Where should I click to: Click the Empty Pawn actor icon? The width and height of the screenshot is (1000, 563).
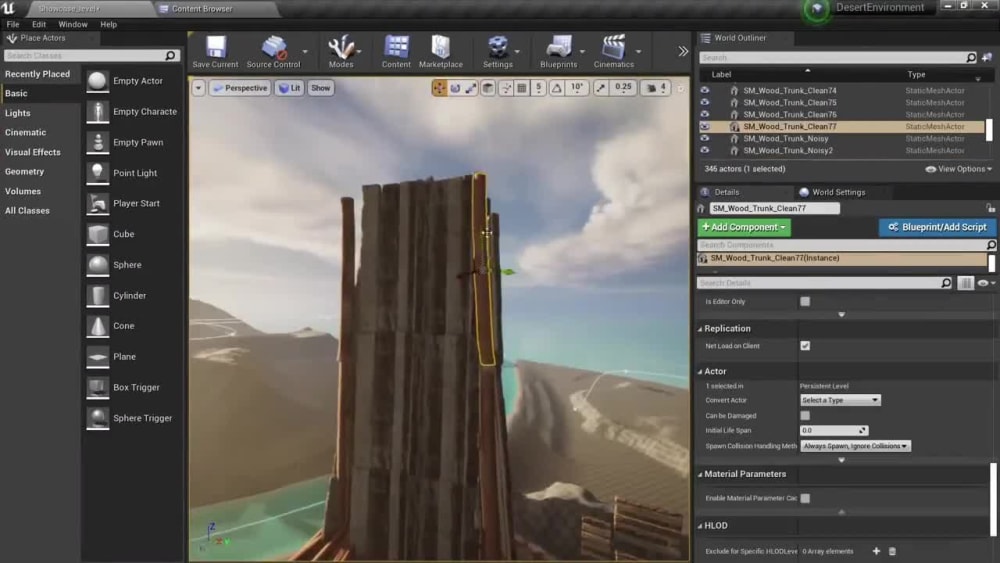98,142
